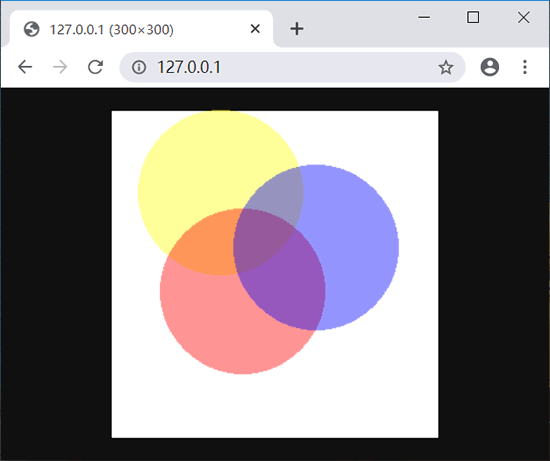Close the 127.0.0.1 tab
The height and width of the screenshot is (461, 550).
[255, 29]
